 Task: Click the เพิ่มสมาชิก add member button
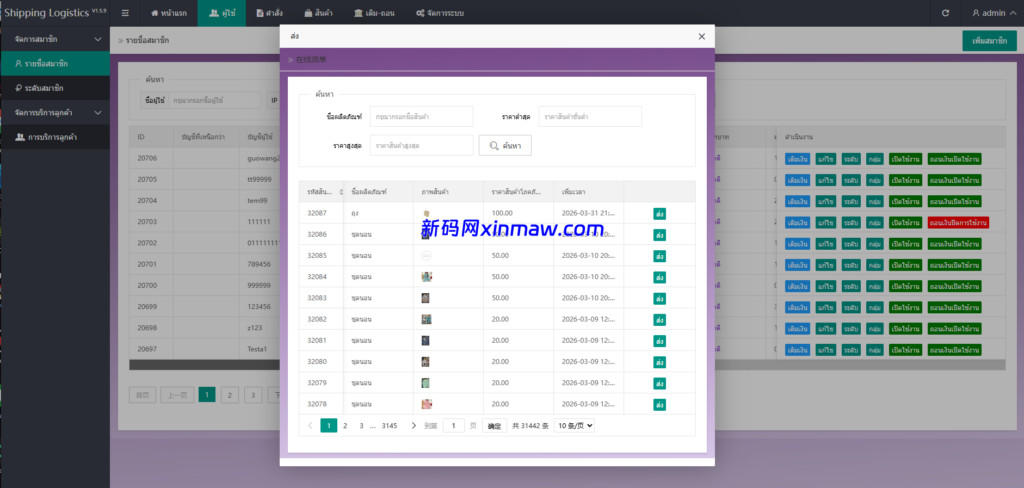[x=989, y=41]
